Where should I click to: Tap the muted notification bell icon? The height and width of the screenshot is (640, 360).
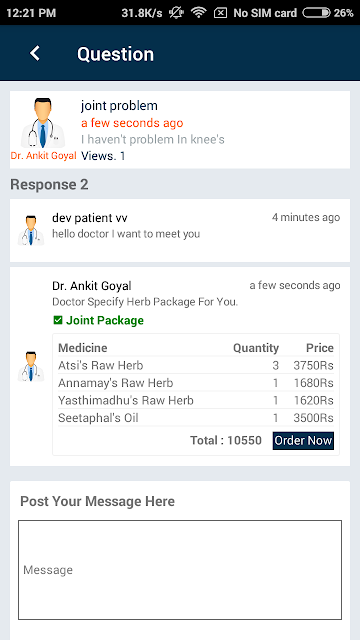[x=176, y=13]
